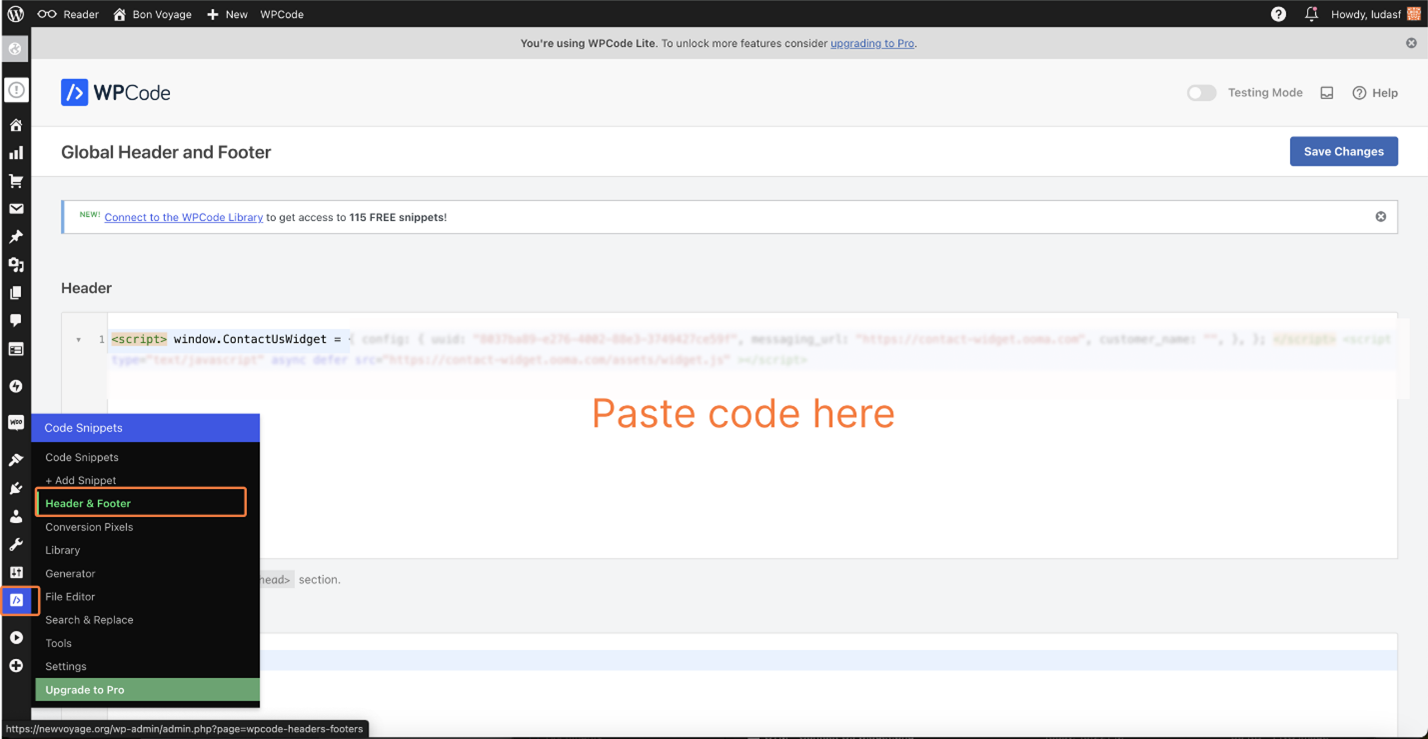Open the New content menu
This screenshot has width=1428, height=739.
click(227, 14)
